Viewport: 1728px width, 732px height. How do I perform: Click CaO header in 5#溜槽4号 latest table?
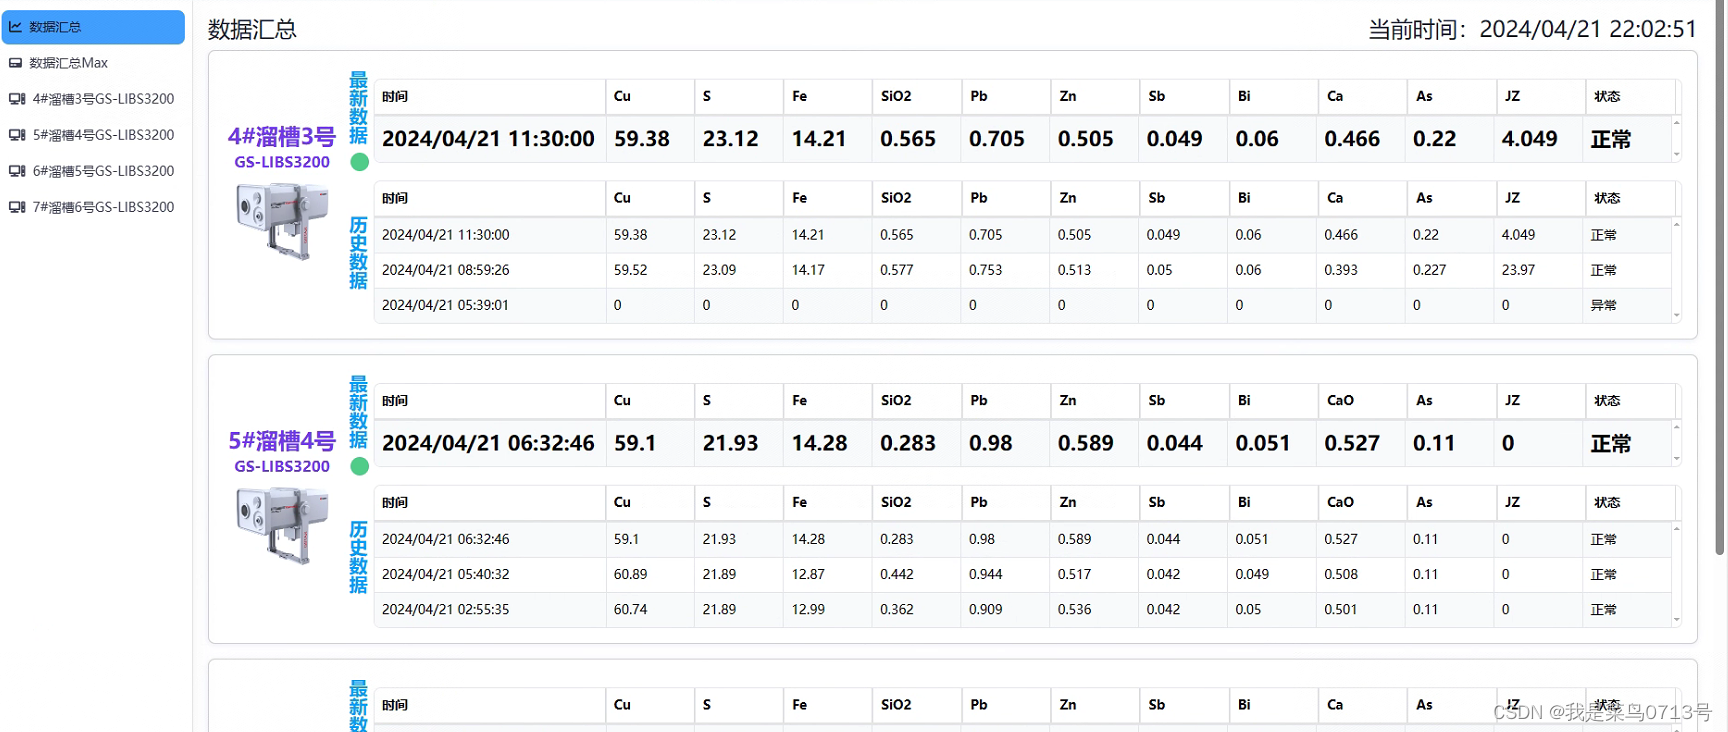click(1340, 400)
